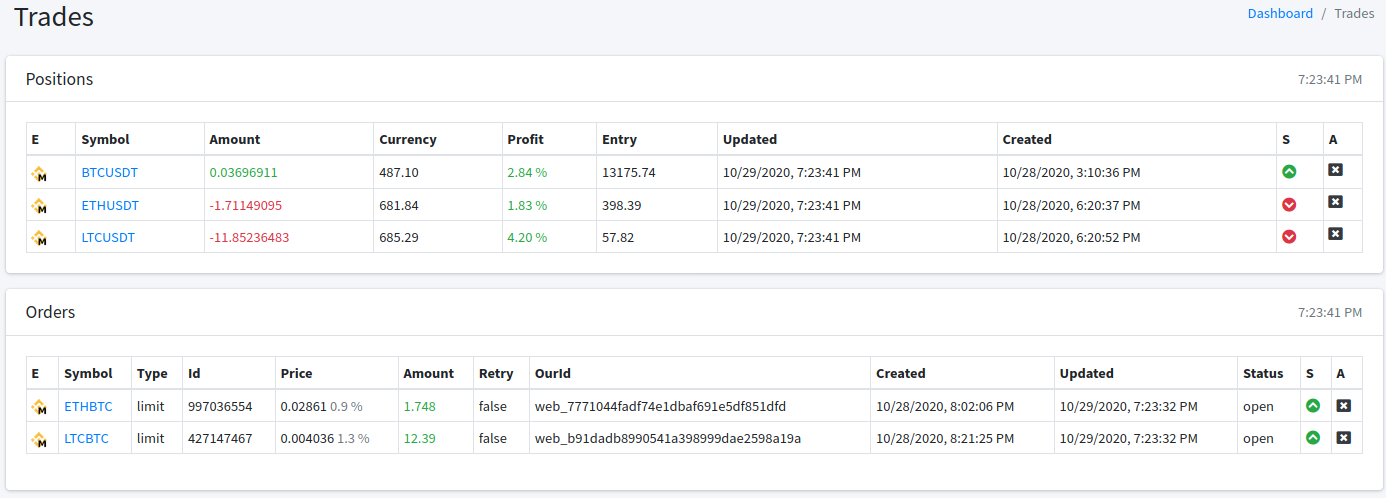Screen dimensions: 1386x498
Task: Click the Profit column header in Positions
Action: pyautogui.click(x=526, y=140)
